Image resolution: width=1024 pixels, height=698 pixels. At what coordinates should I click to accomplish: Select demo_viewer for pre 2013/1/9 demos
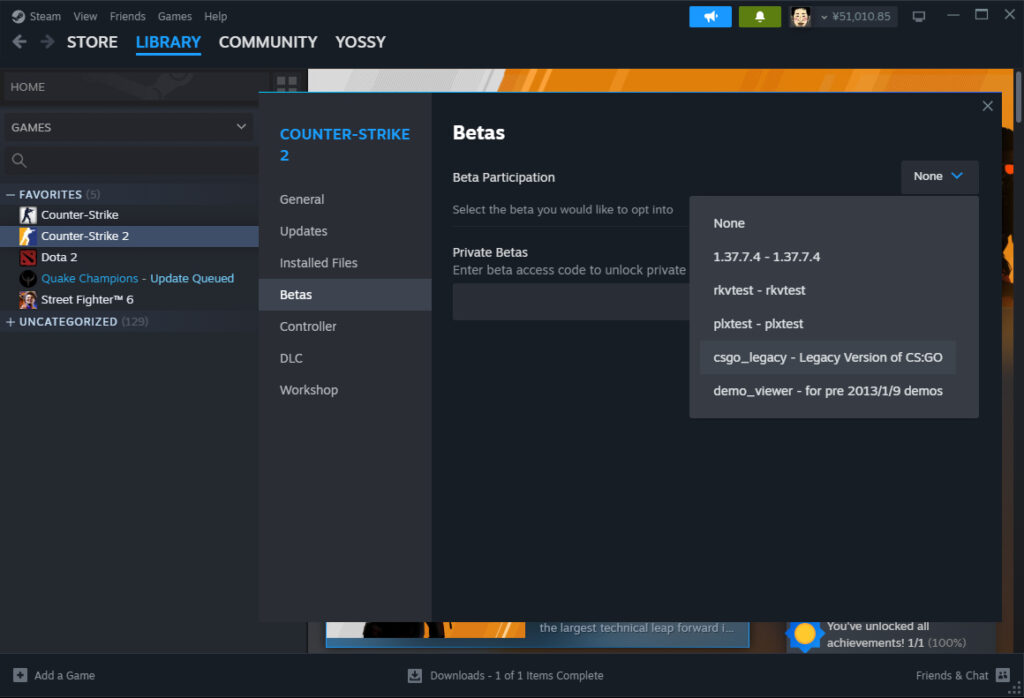[x=827, y=391]
